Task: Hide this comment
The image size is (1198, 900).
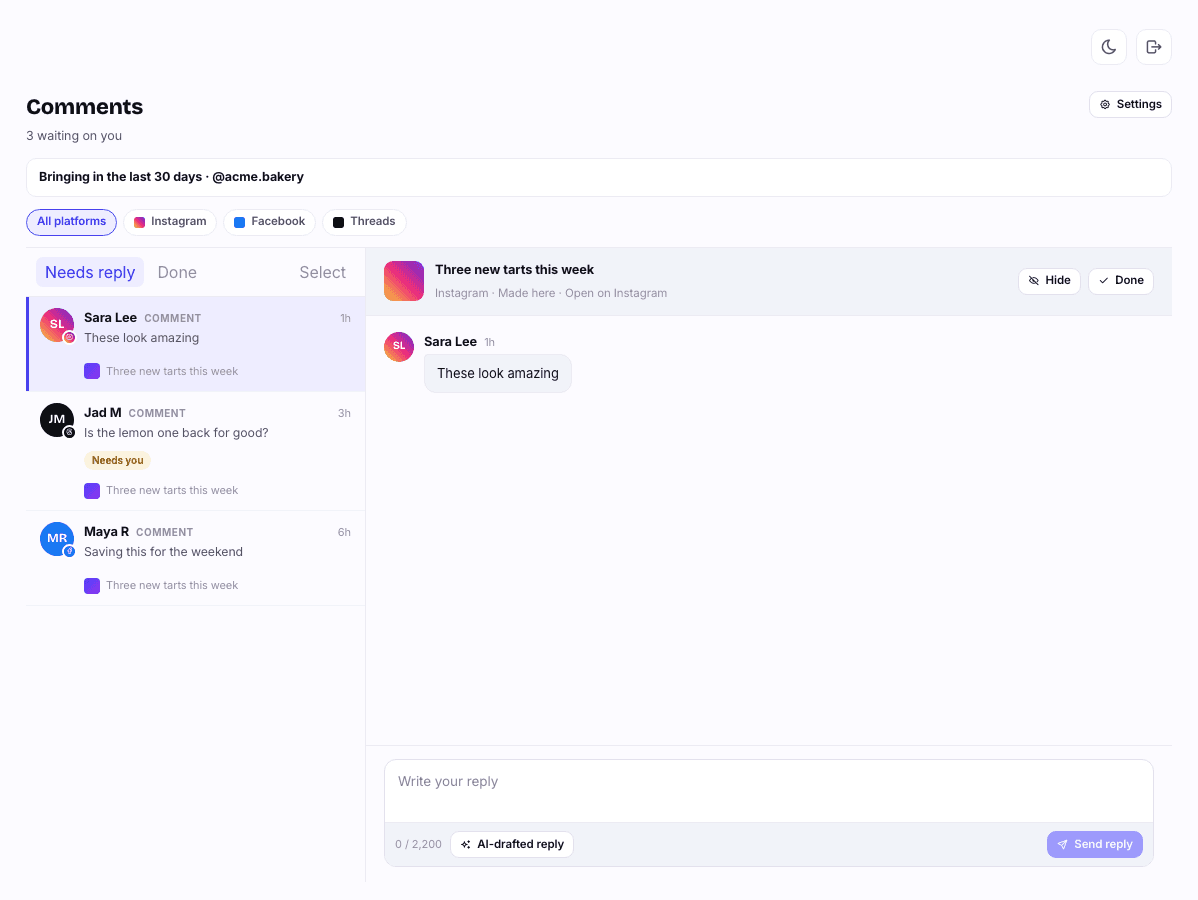Action: [1049, 281]
